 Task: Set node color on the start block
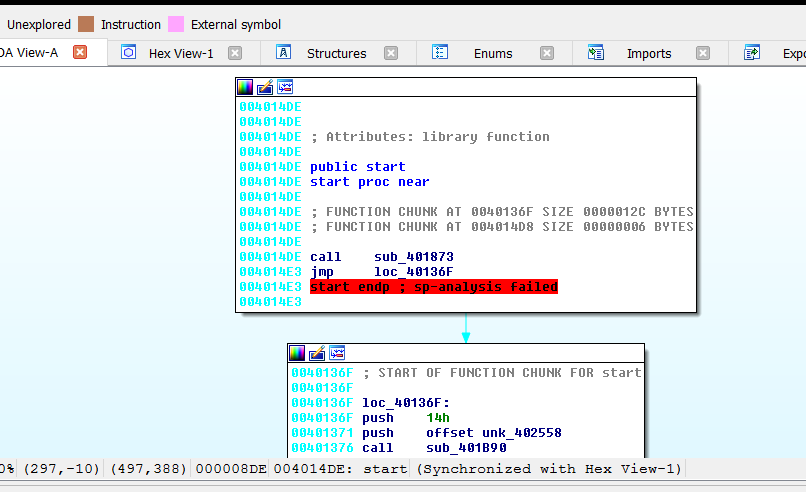pyautogui.click(x=246, y=88)
